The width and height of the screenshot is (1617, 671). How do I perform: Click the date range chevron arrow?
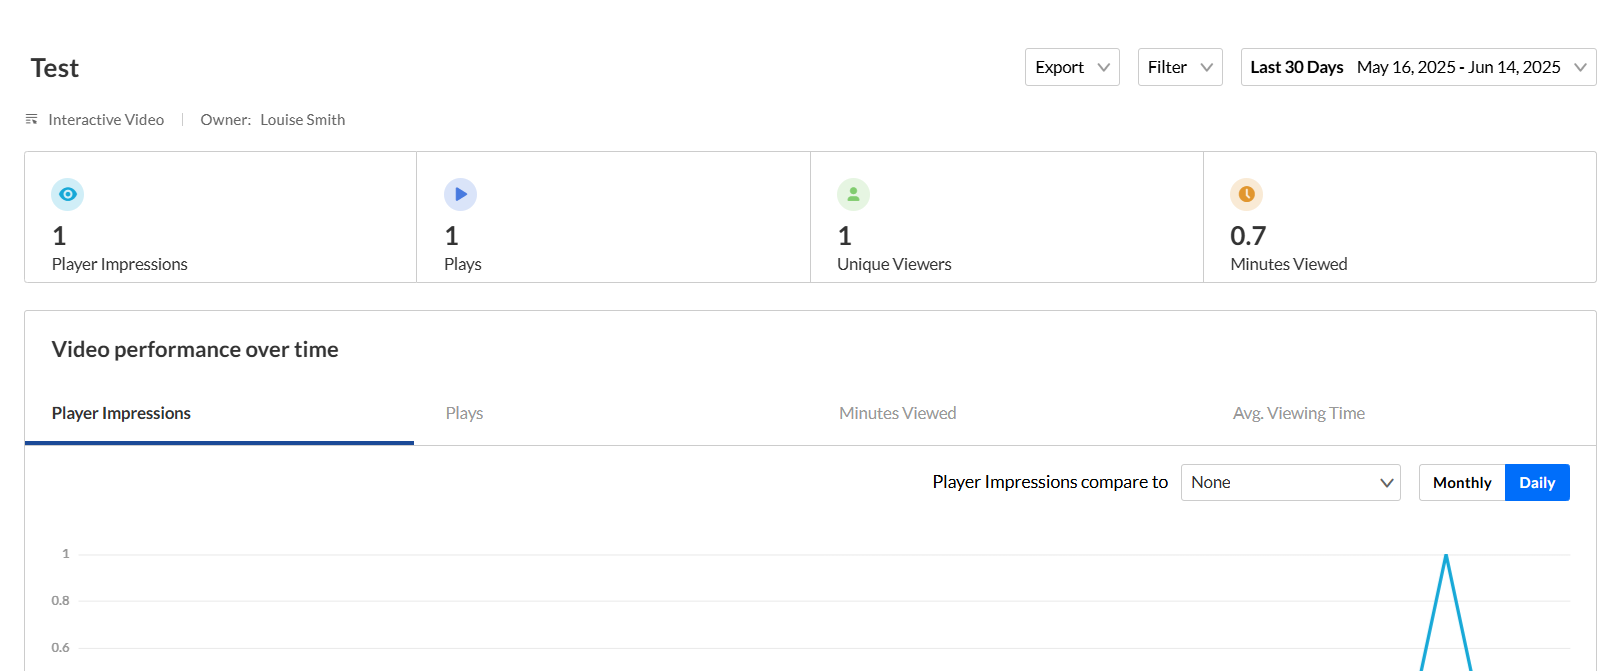pyautogui.click(x=1580, y=67)
